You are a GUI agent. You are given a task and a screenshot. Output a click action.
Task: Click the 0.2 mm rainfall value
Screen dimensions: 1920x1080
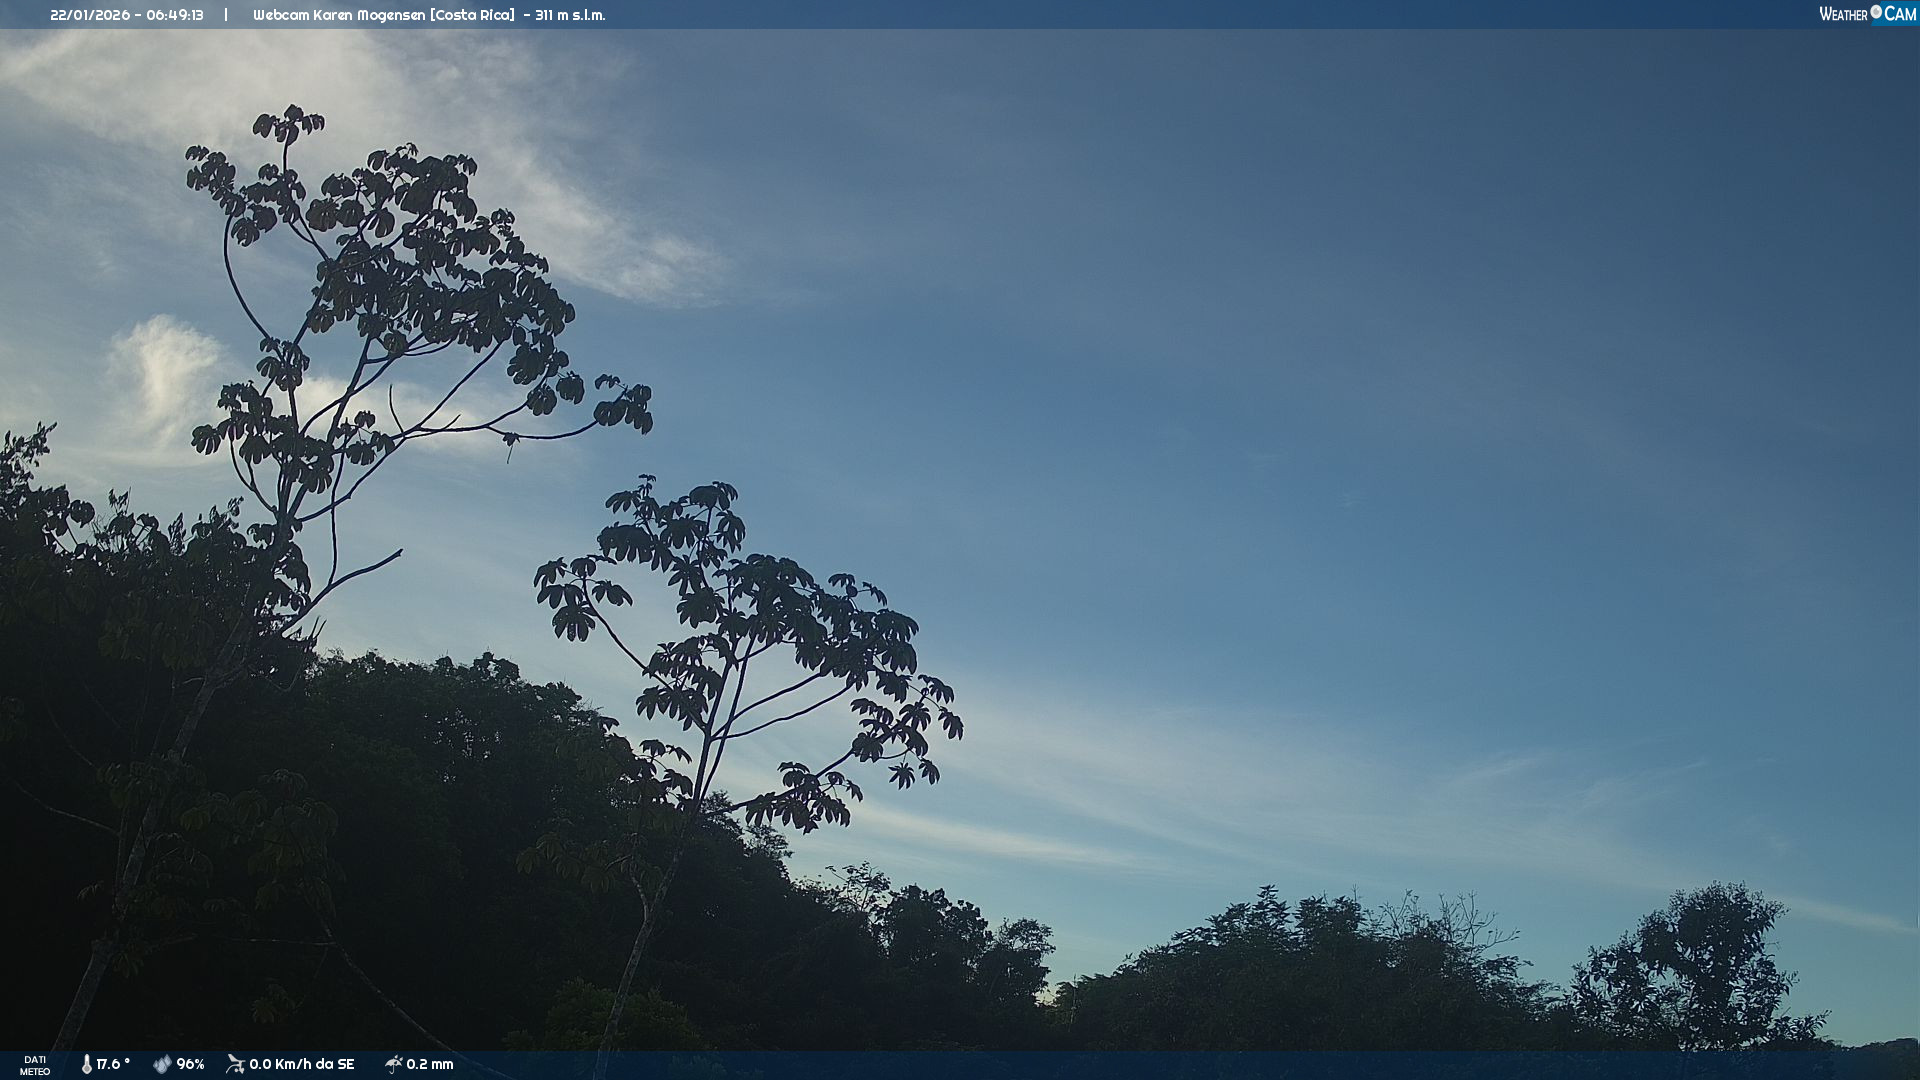(430, 1064)
